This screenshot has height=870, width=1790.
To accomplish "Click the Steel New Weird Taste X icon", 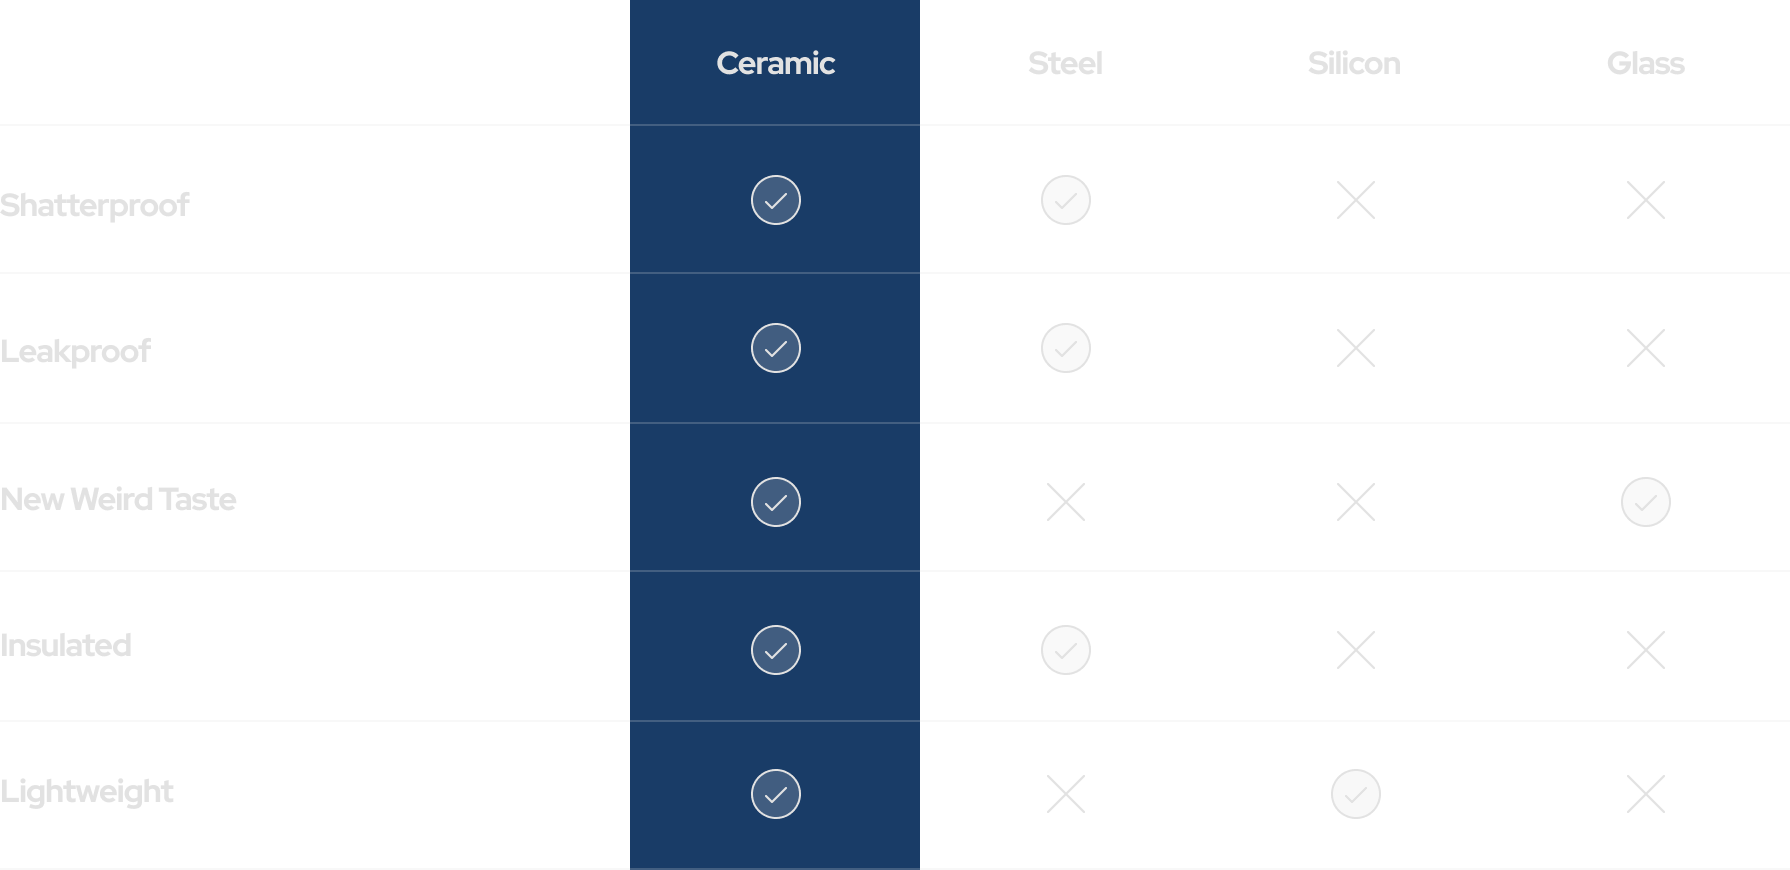I will click(x=1065, y=502).
